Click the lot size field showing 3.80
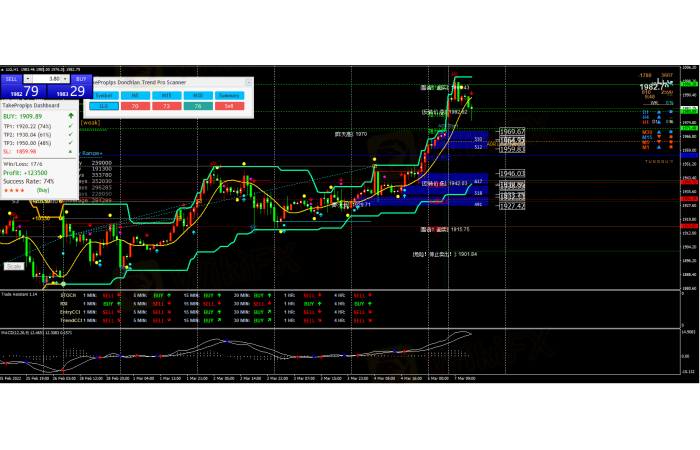This screenshot has height=450, width=700. coord(47,78)
